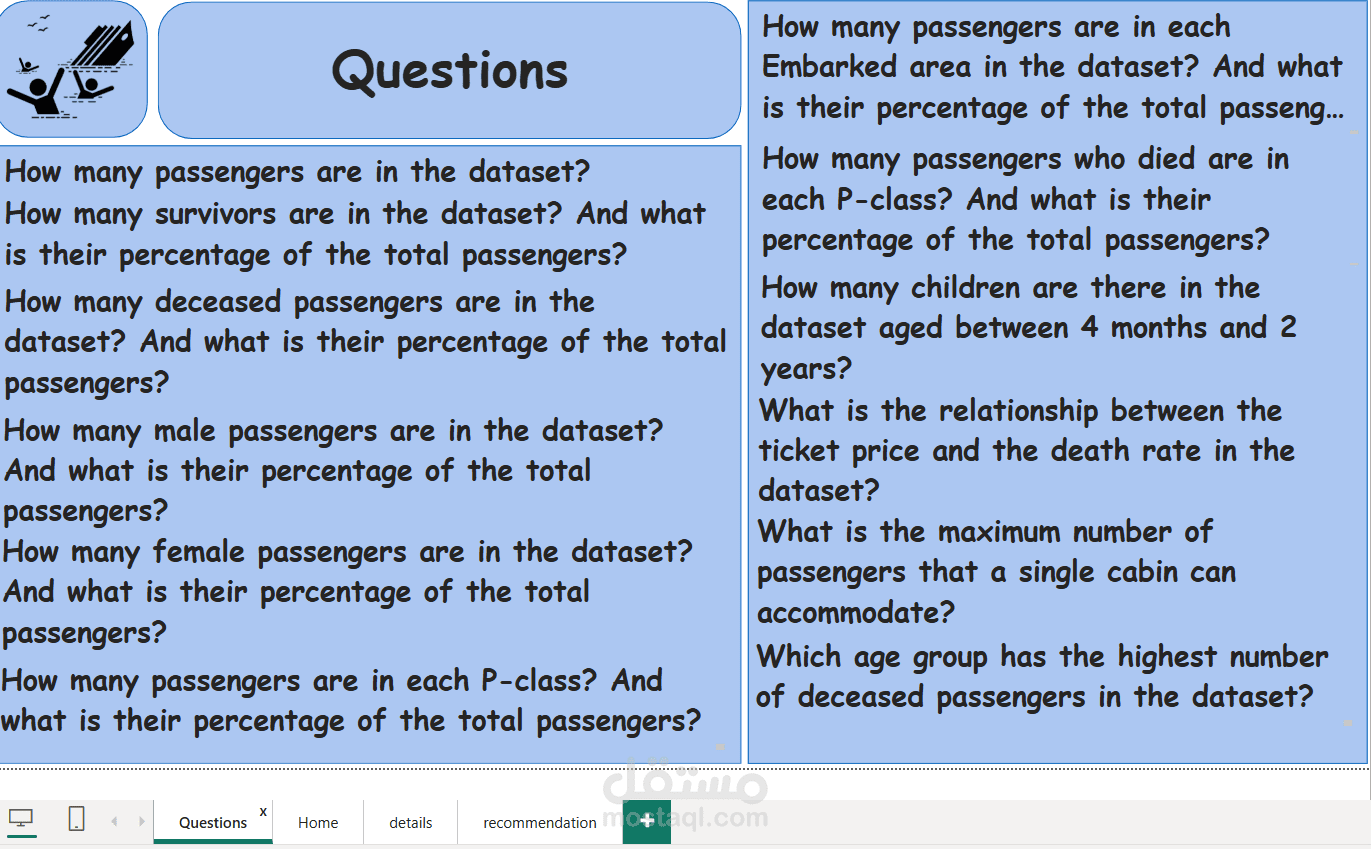1371x849 pixels.
Task: Click question about died passengers per P-class
Action: [x=1026, y=199]
